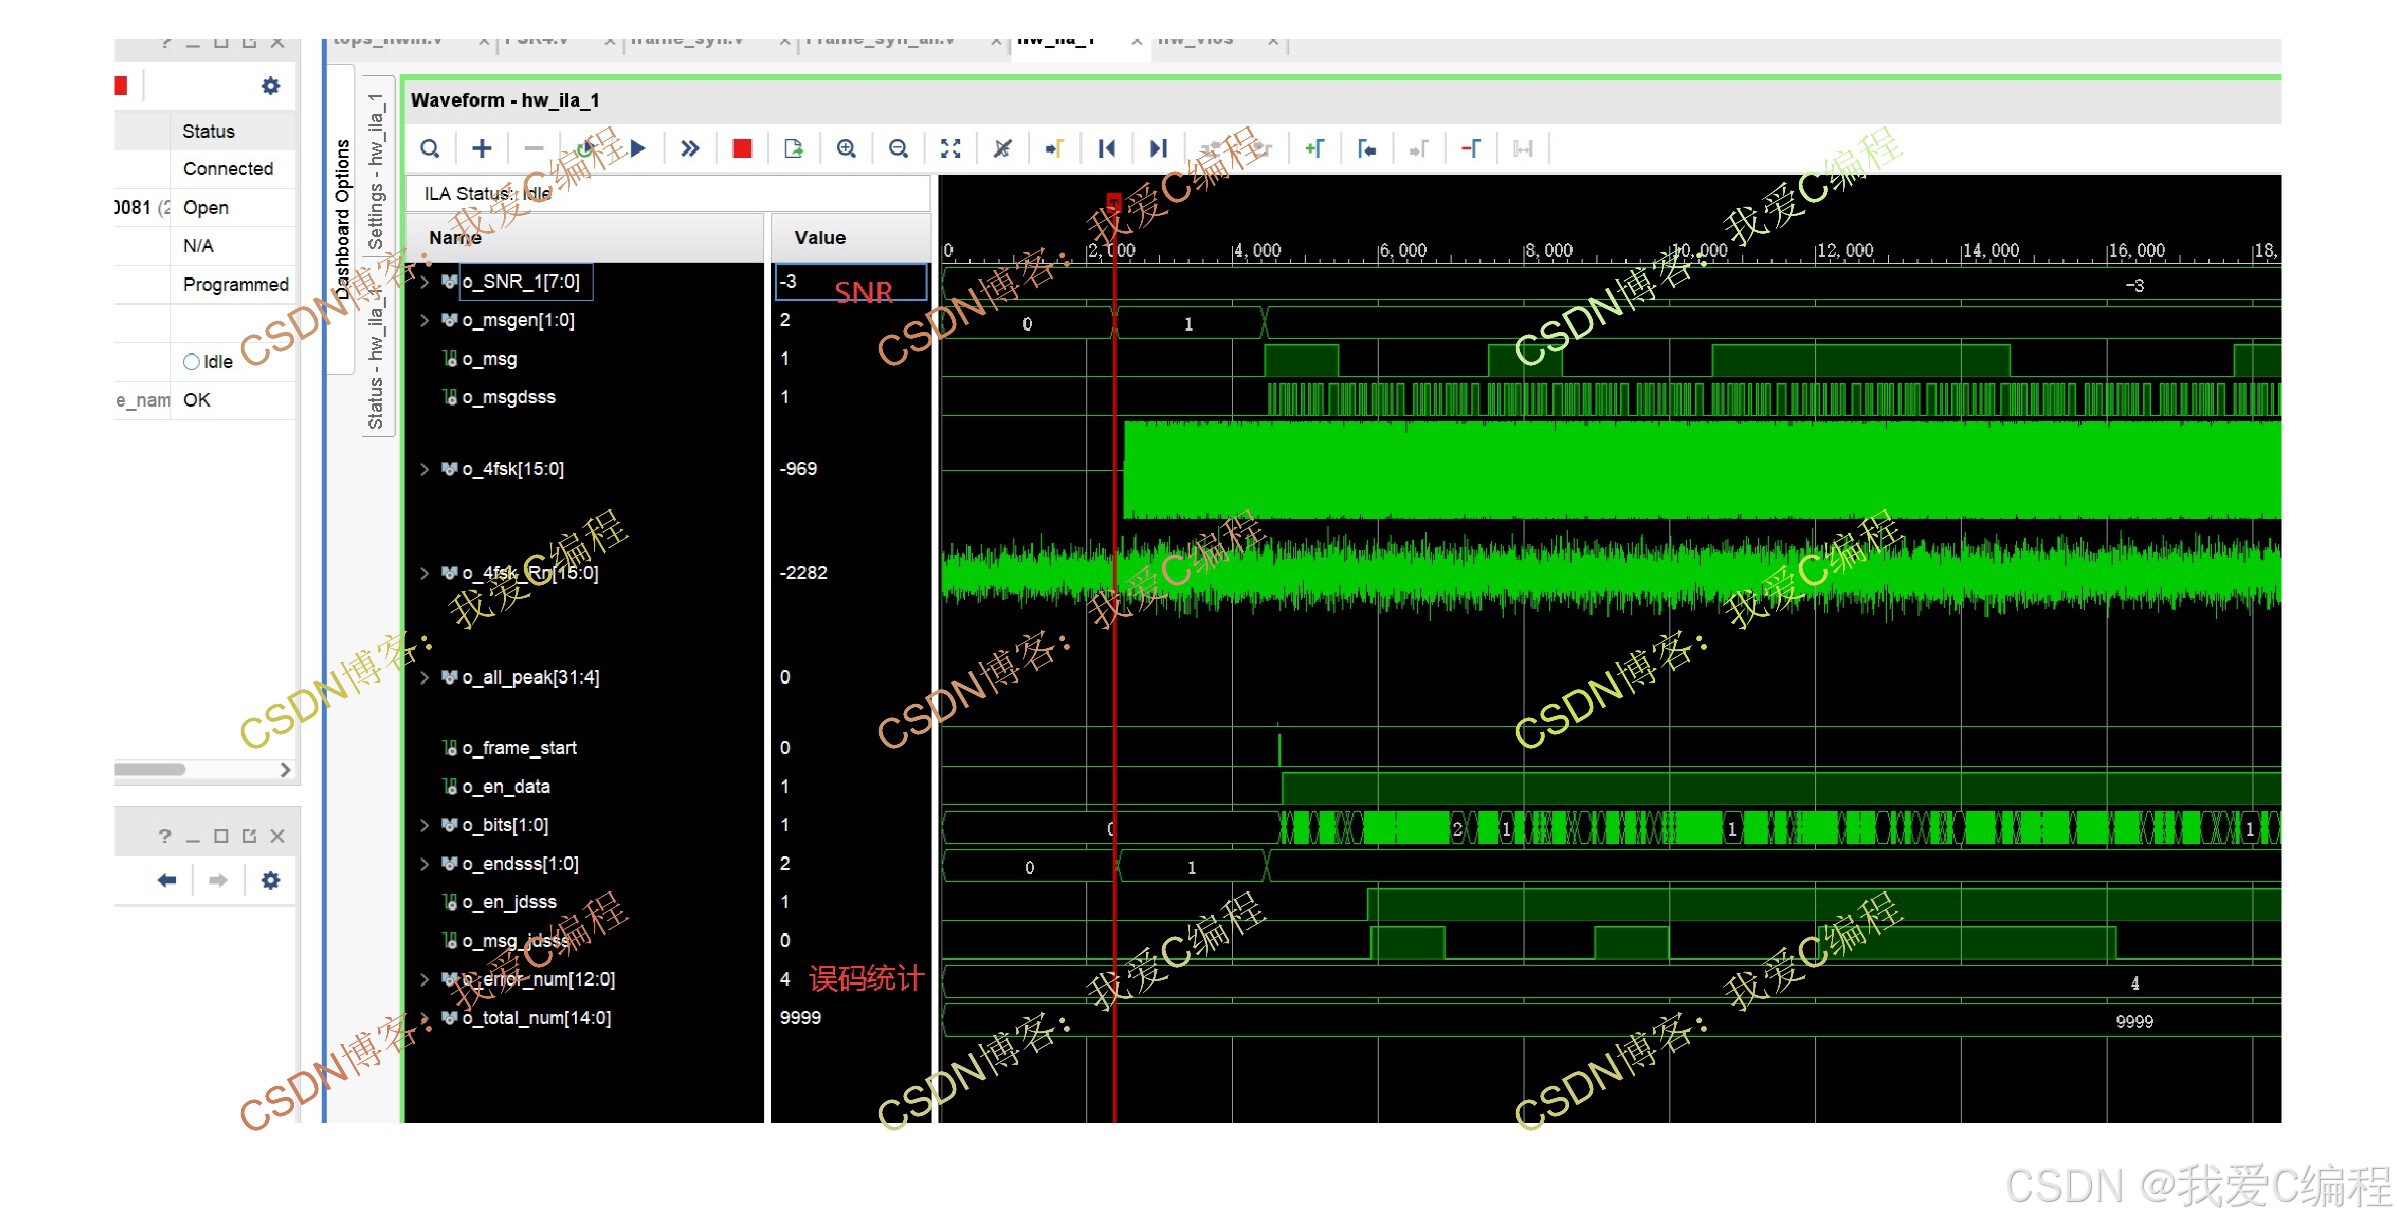2397x1225 pixels.
Task: Select the Idle radio button
Action: click(x=191, y=362)
